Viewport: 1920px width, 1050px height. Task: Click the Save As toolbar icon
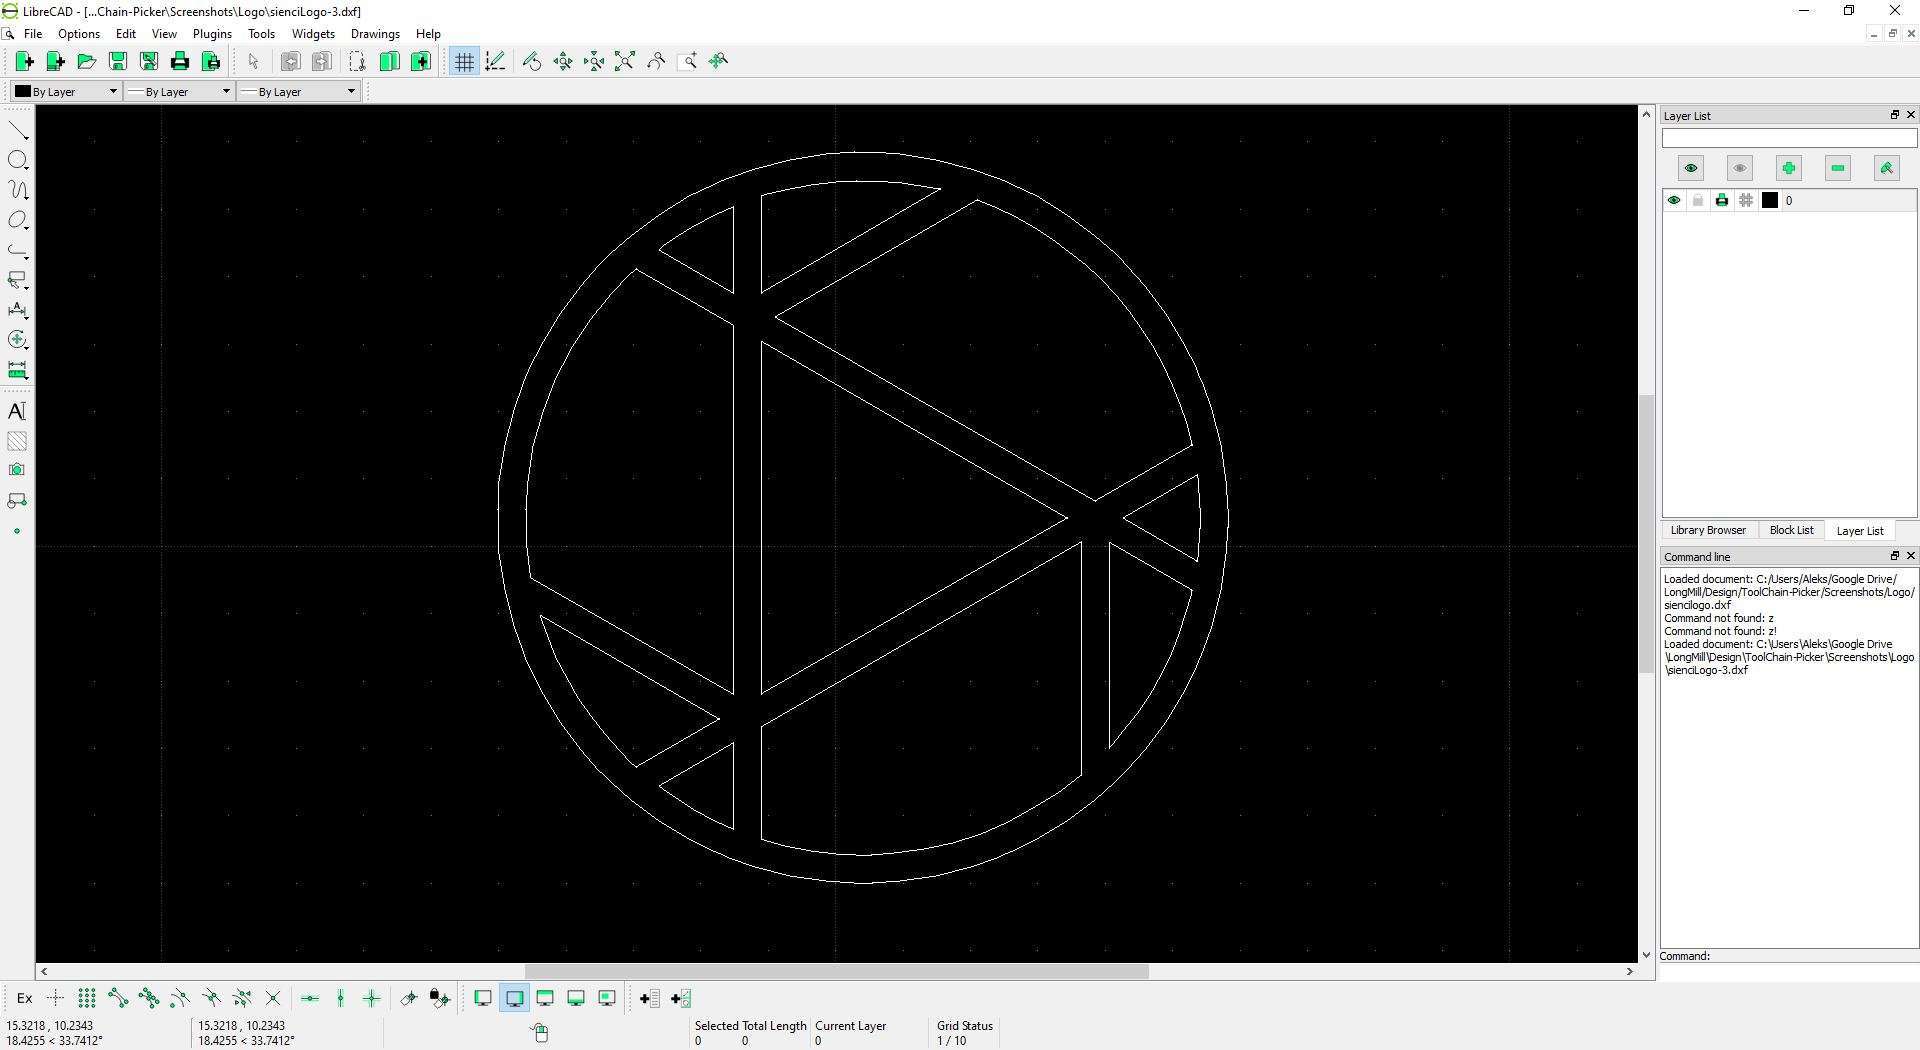pyautogui.click(x=148, y=62)
